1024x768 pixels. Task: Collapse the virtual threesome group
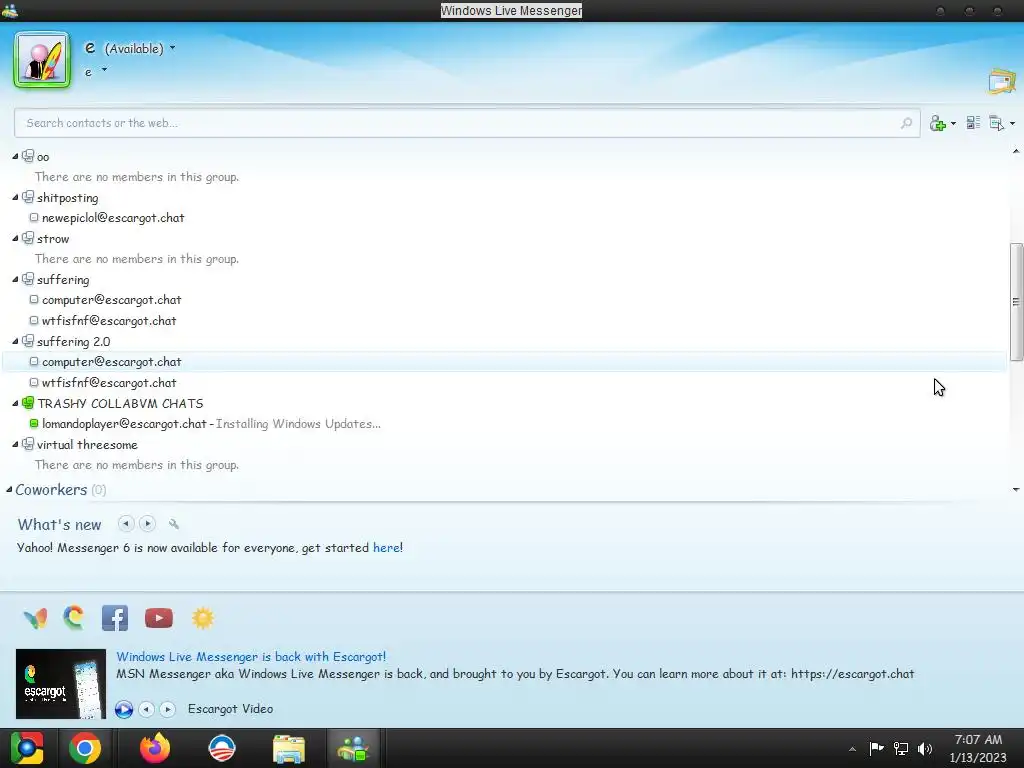pos(15,444)
